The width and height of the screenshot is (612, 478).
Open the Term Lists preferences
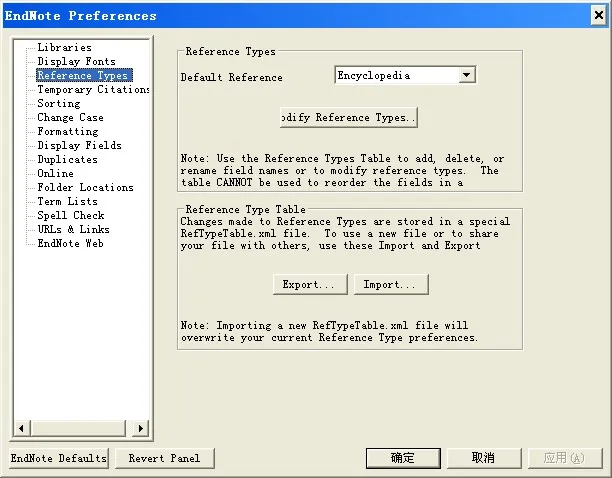(68, 202)
